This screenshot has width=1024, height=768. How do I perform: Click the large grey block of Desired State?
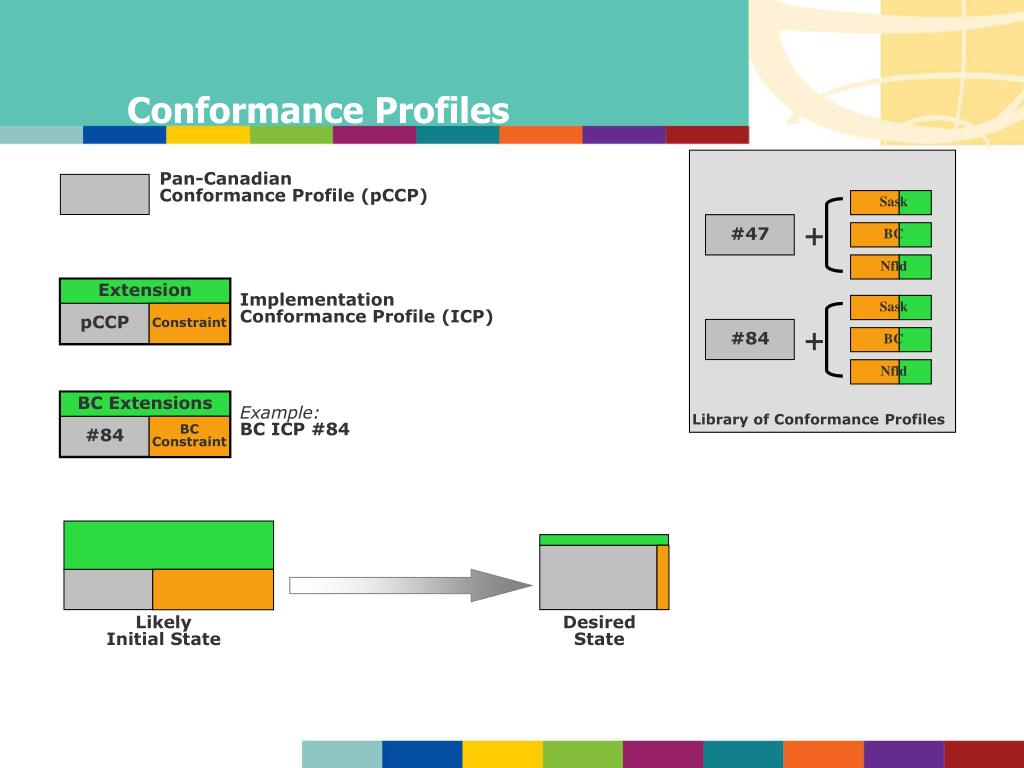[598, 578]
